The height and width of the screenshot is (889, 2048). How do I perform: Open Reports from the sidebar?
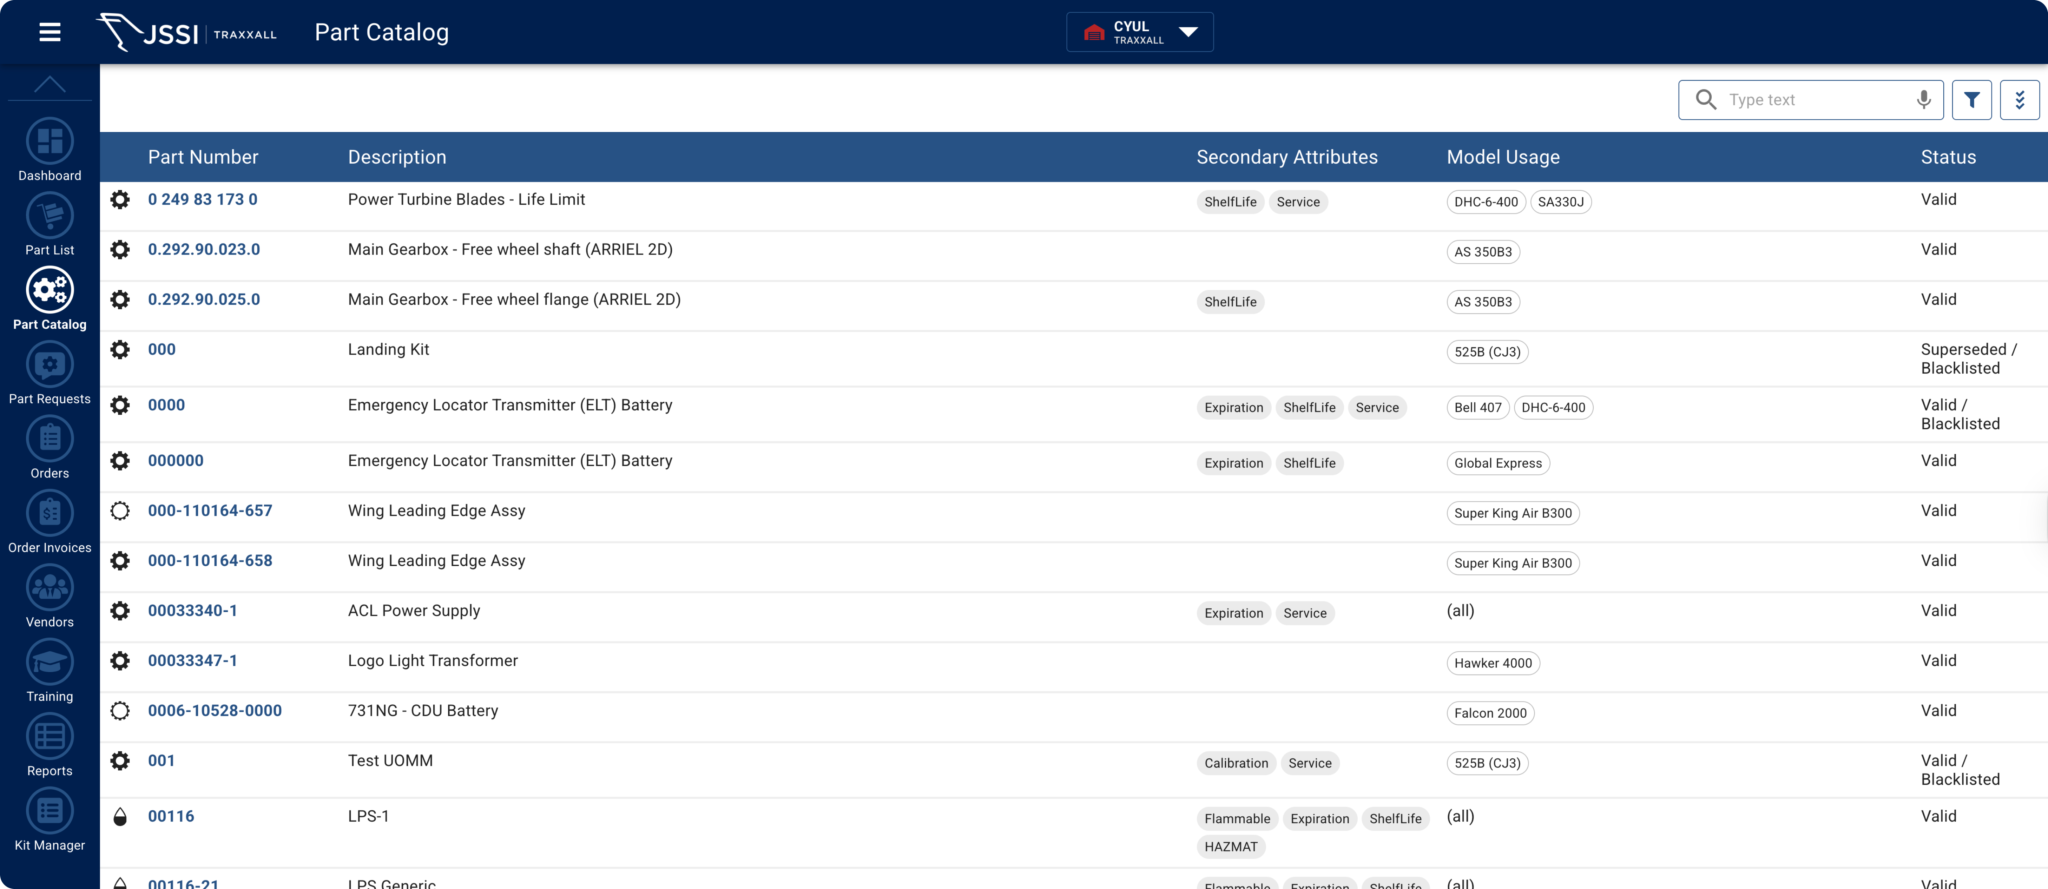point(50,739)
